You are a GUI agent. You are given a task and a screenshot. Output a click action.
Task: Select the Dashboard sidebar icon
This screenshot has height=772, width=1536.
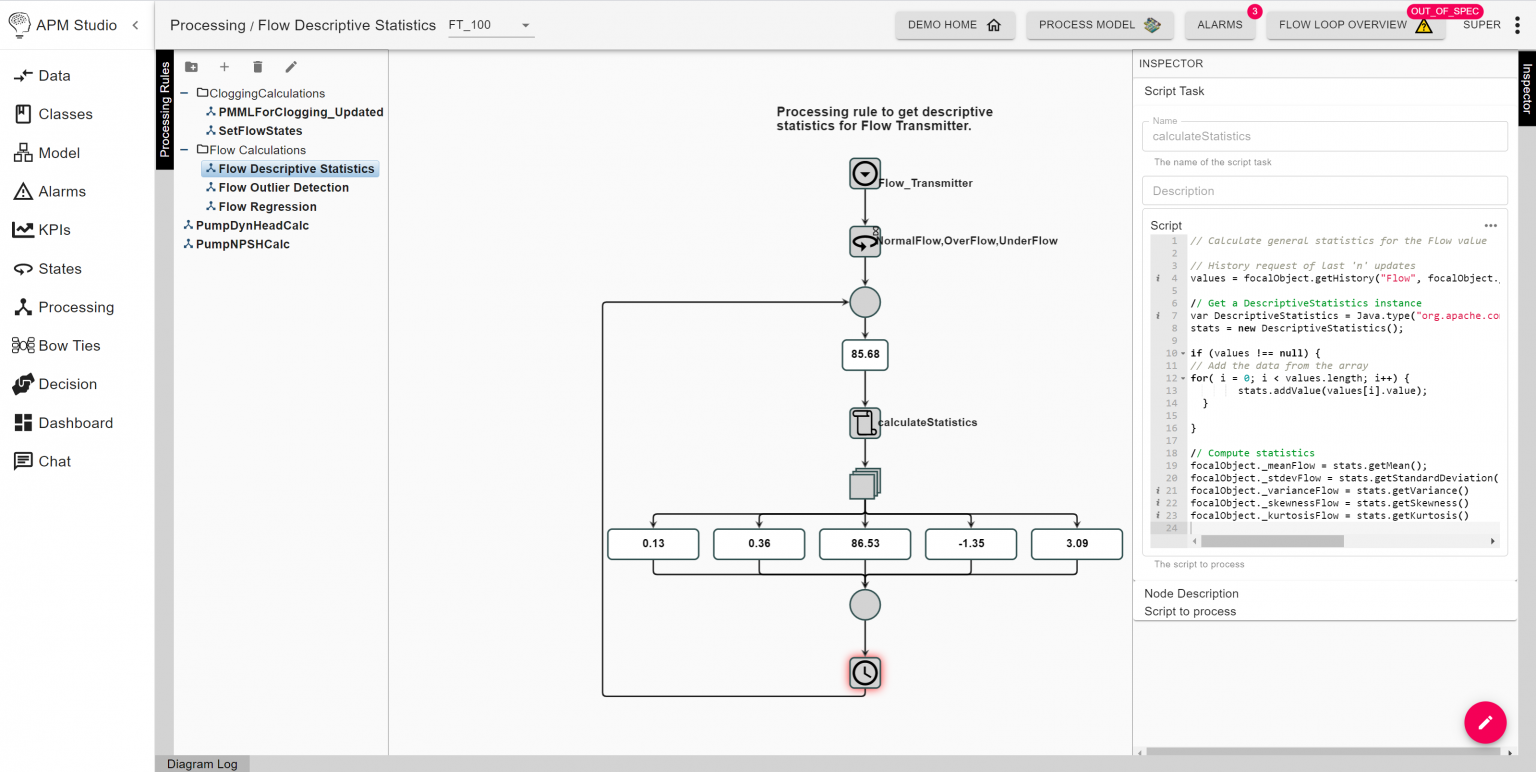[x=22, y=422]
